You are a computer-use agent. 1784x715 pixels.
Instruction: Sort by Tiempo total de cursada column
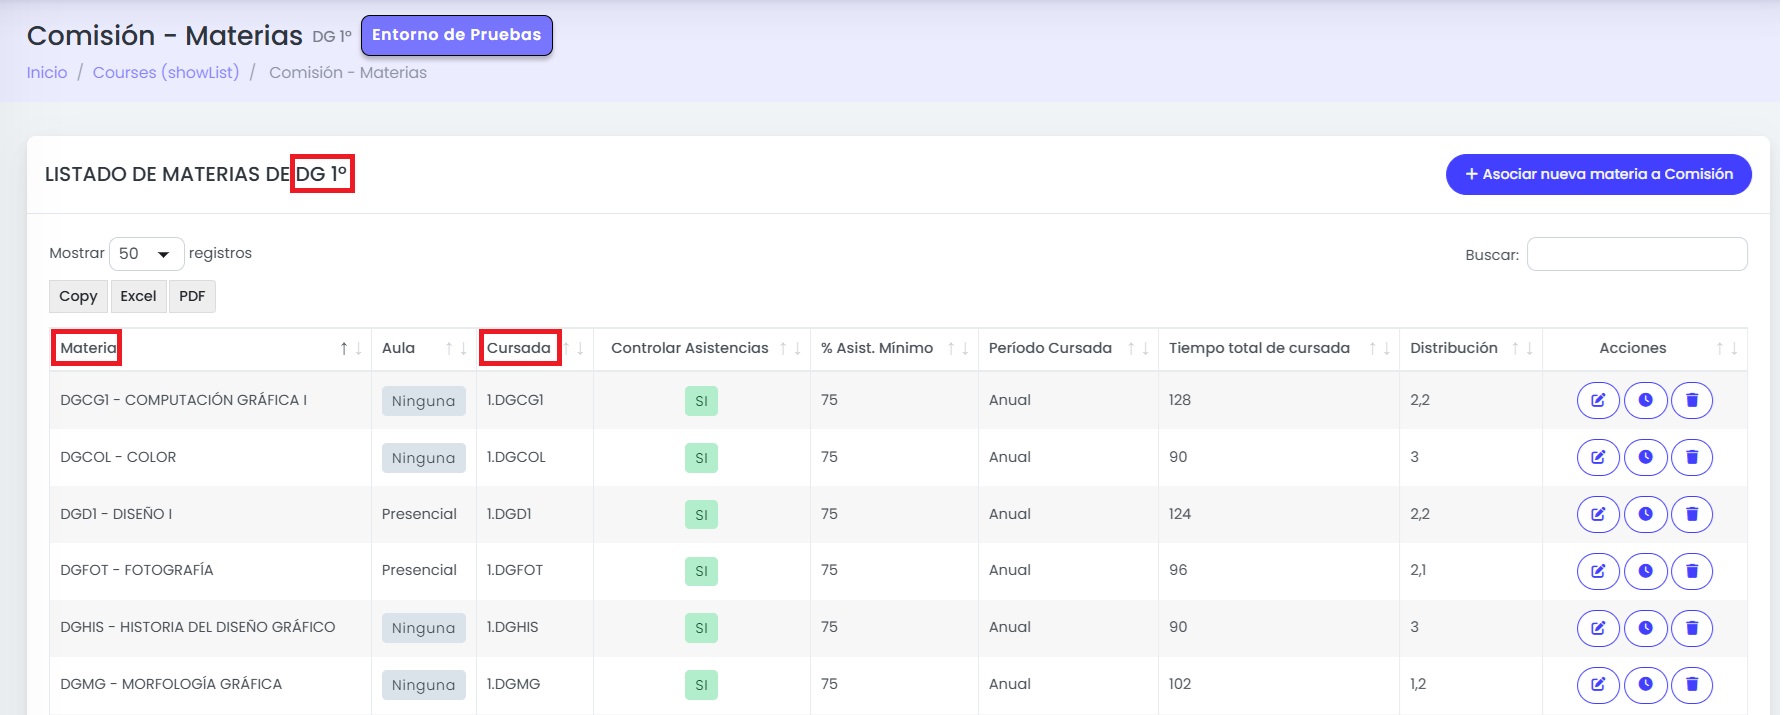(1279, 349)
